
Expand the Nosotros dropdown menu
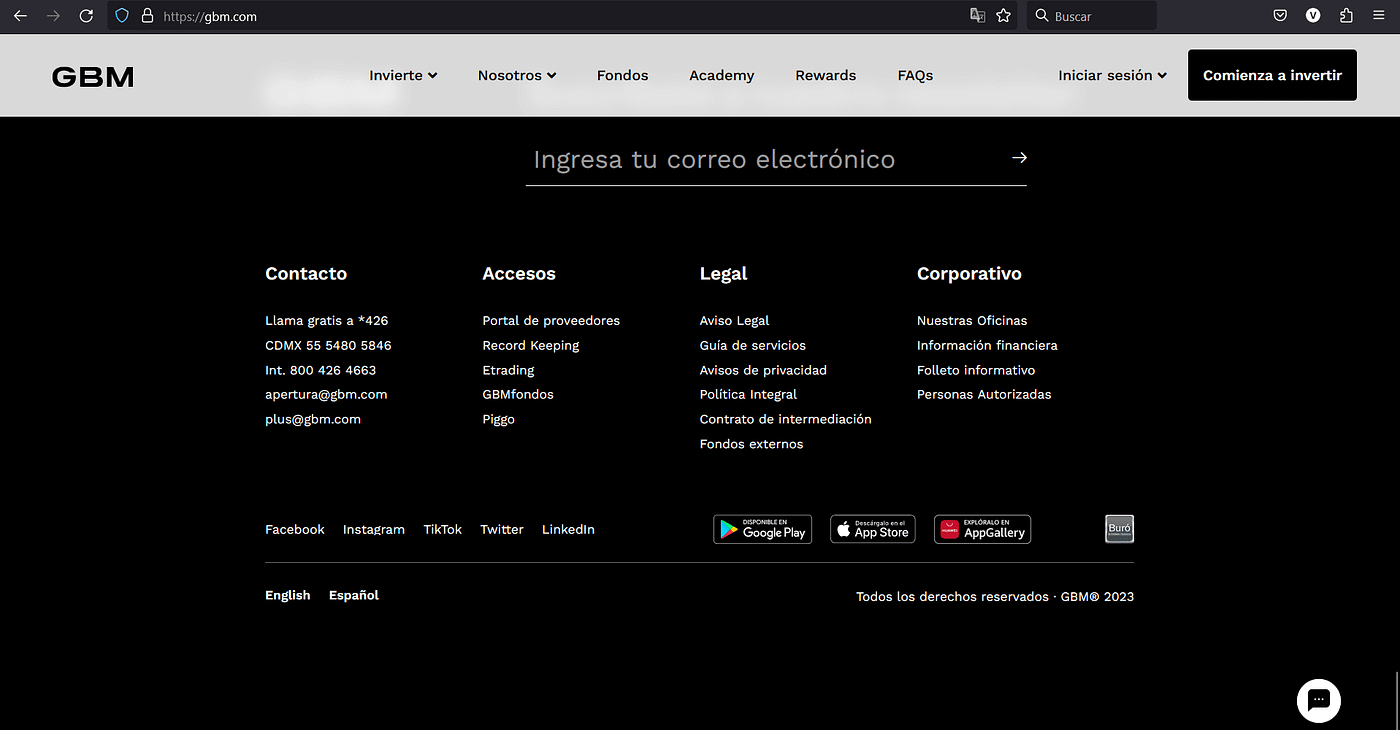click(x=517, y=75)
